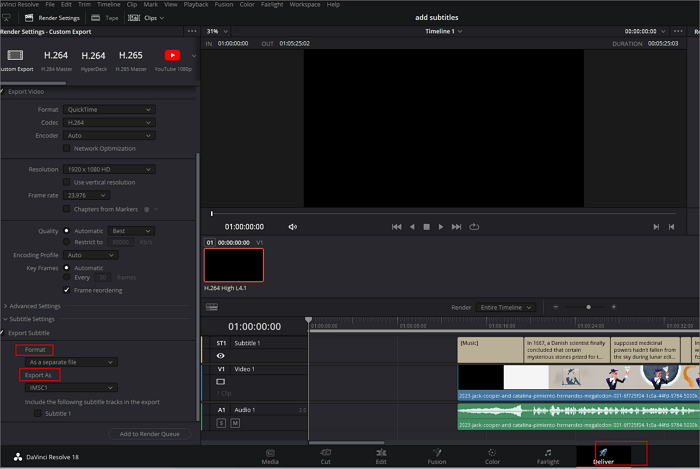Solo the Audio 1 track

click(221, 423)
